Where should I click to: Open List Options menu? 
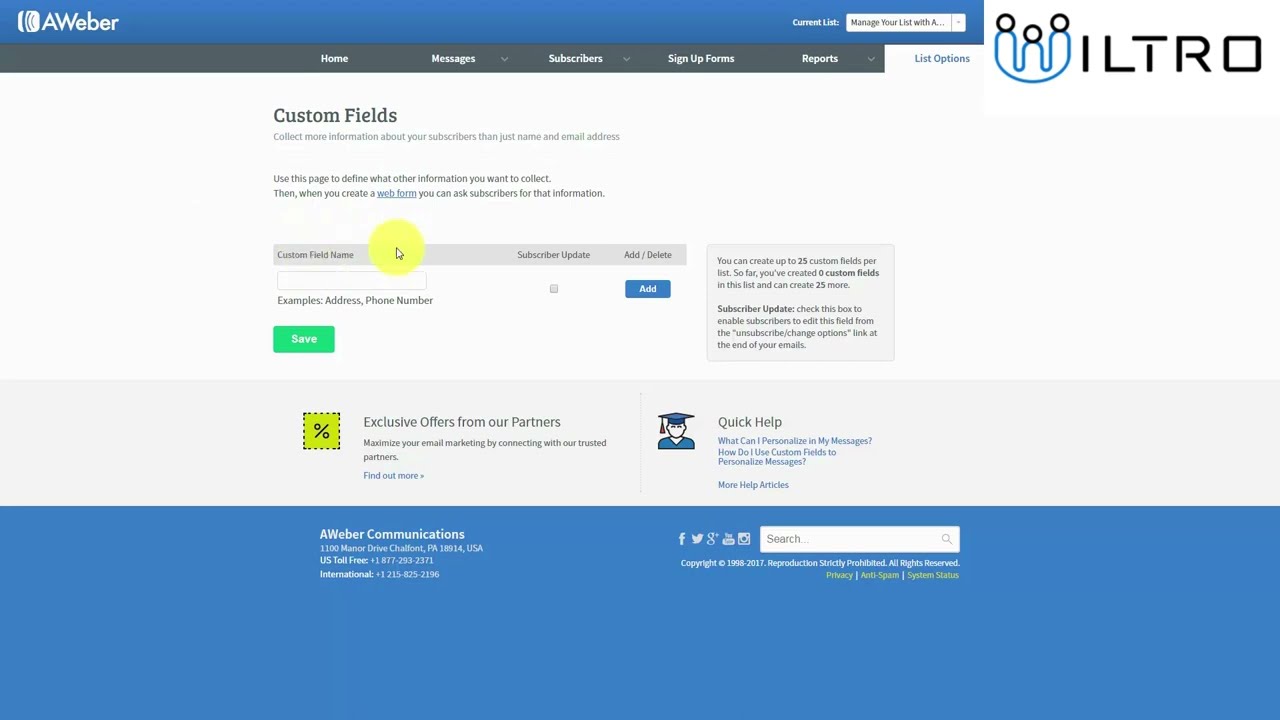point(942,58)
